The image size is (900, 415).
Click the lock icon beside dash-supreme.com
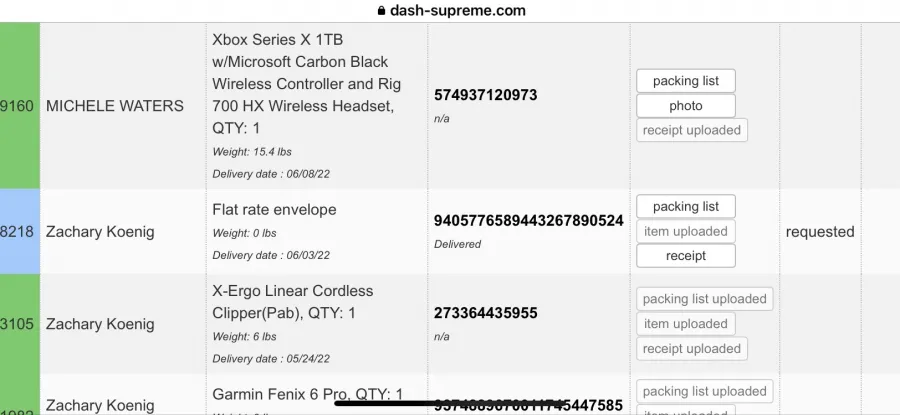381,10
